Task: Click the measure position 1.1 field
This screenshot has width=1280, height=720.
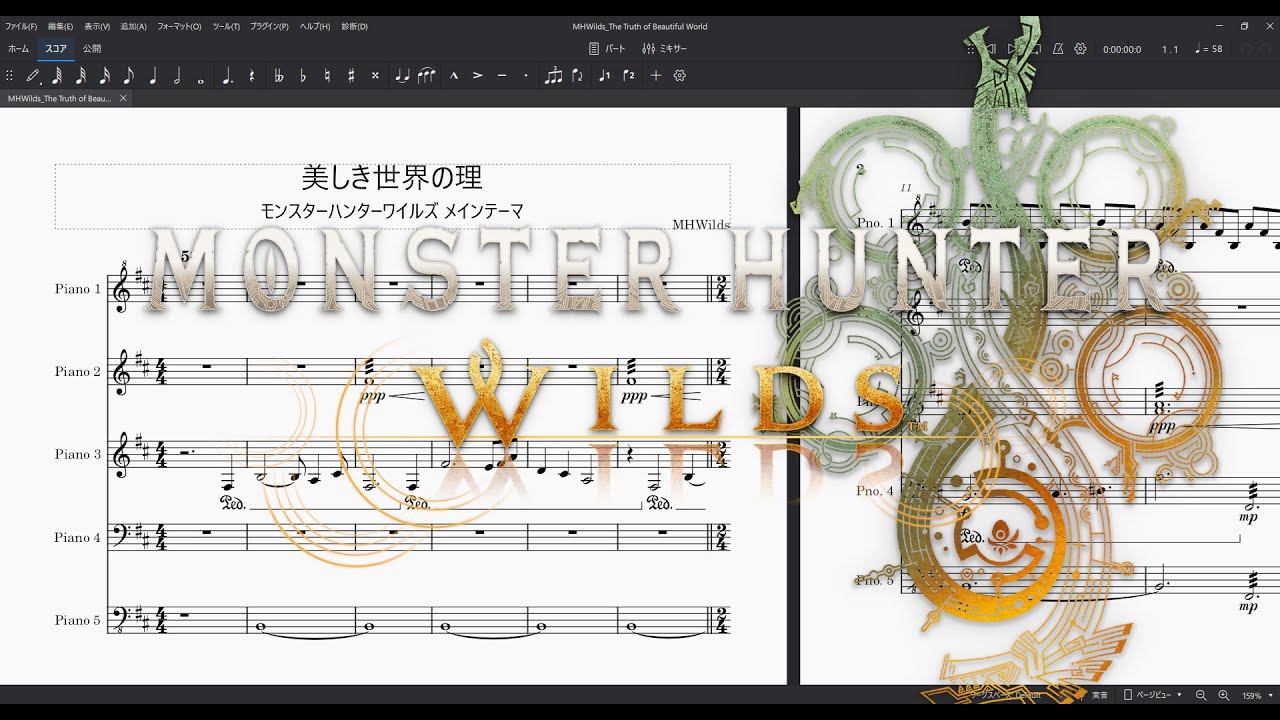Action: [1170, 49]
